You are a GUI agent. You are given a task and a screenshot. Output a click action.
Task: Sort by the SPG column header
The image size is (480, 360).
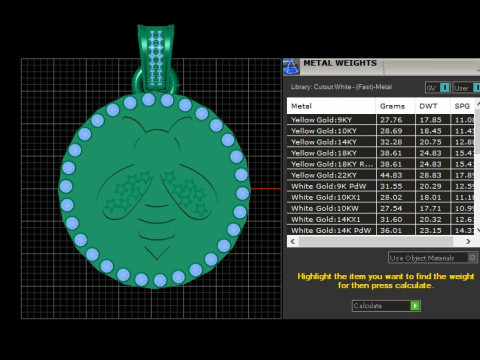pos(462,106)
